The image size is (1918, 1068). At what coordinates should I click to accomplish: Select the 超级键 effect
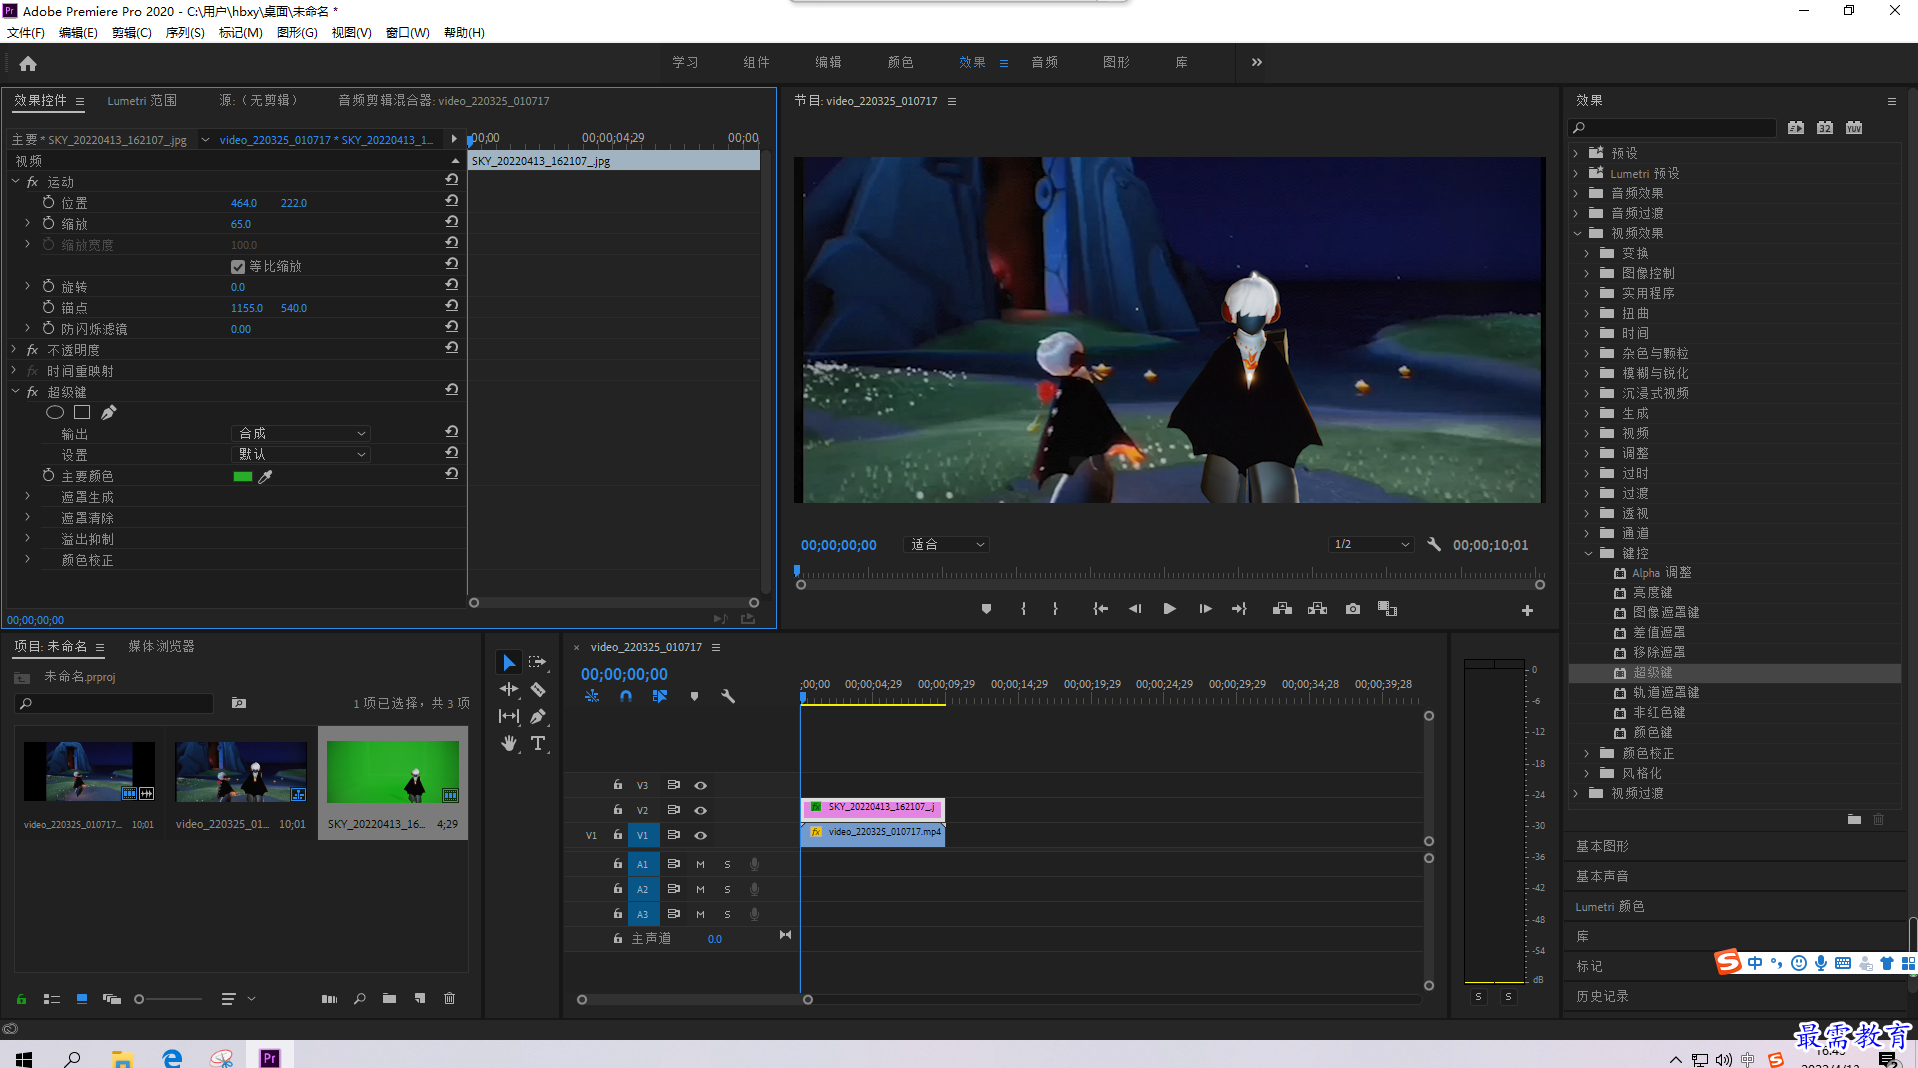[1652, 672]
